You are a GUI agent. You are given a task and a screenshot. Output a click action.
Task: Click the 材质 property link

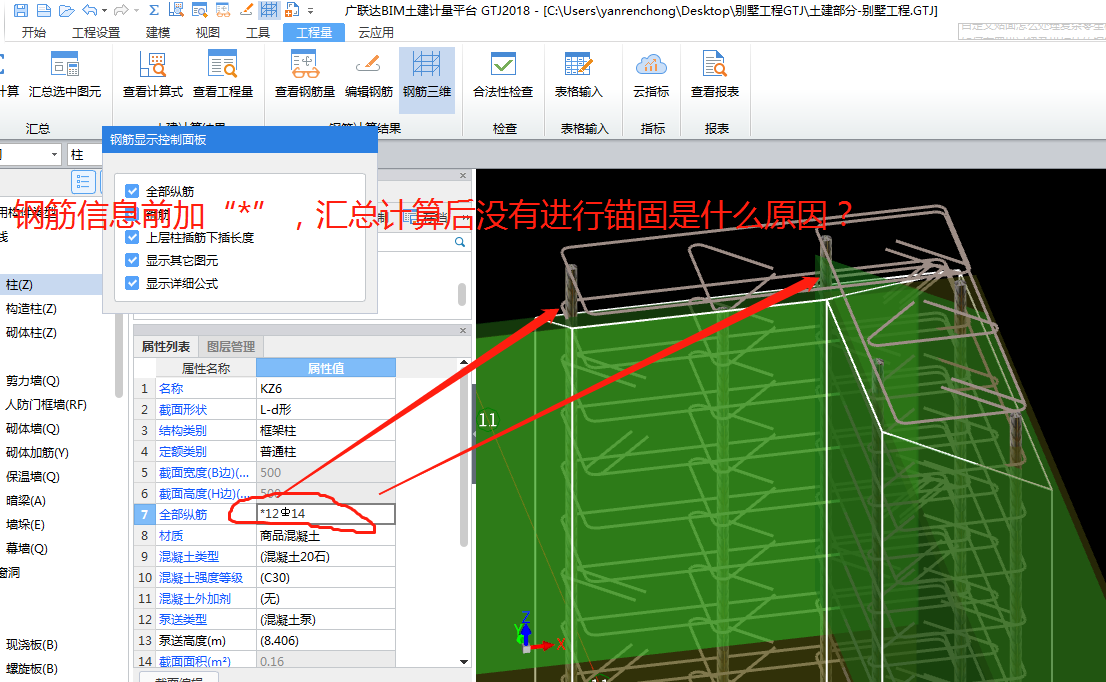171,536
